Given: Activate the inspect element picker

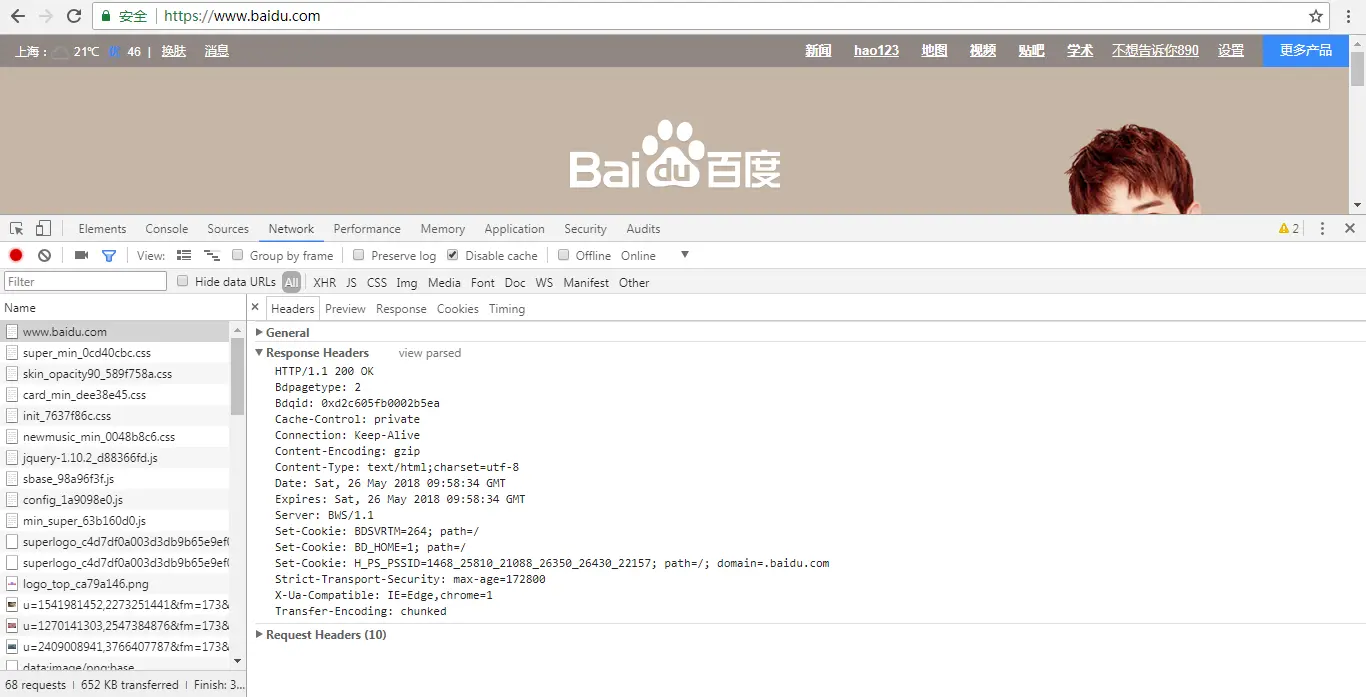Looking at the screenshot, I should pos(17,229).
